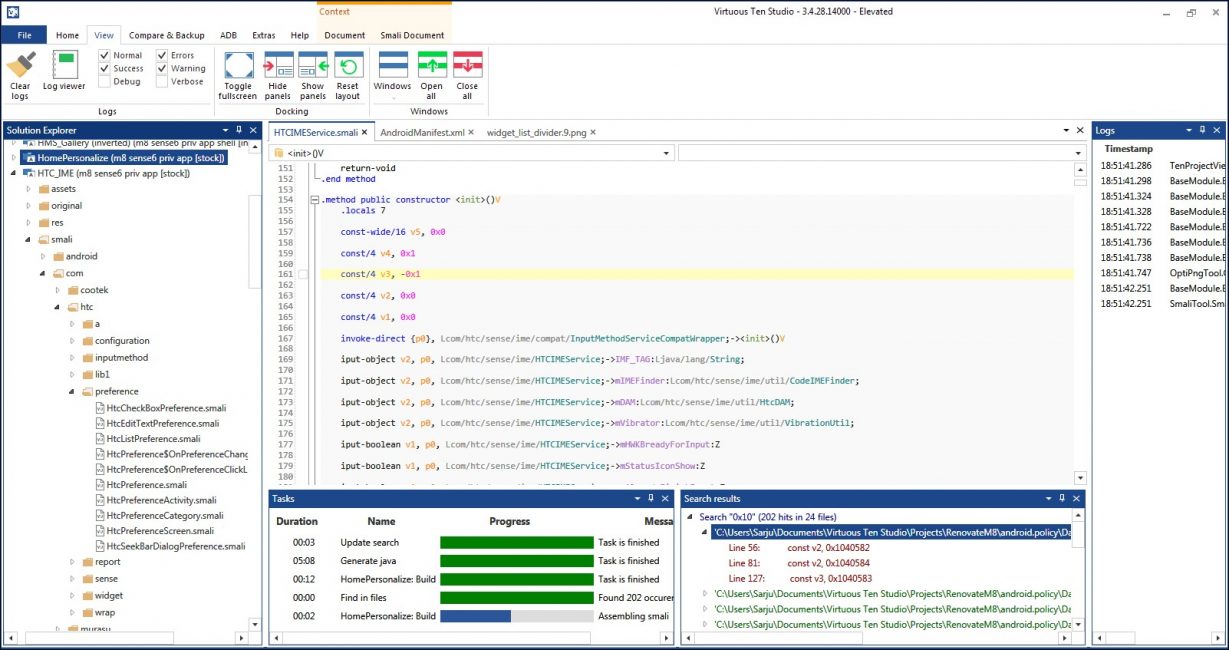Image resolution: width=1229 pixels, height=650 pixels.
Task: Switch to the Home ribbon tab
Action: 67,35
